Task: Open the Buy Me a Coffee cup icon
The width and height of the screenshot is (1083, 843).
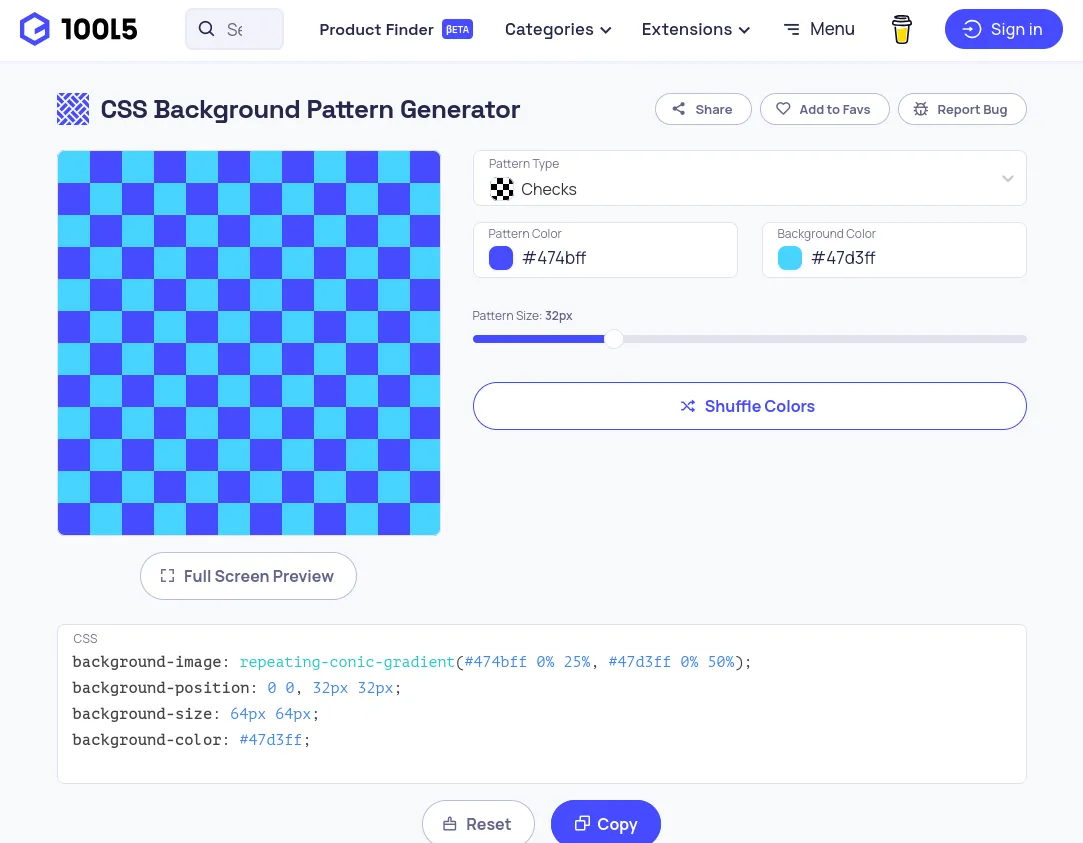Action: [901, 29]
